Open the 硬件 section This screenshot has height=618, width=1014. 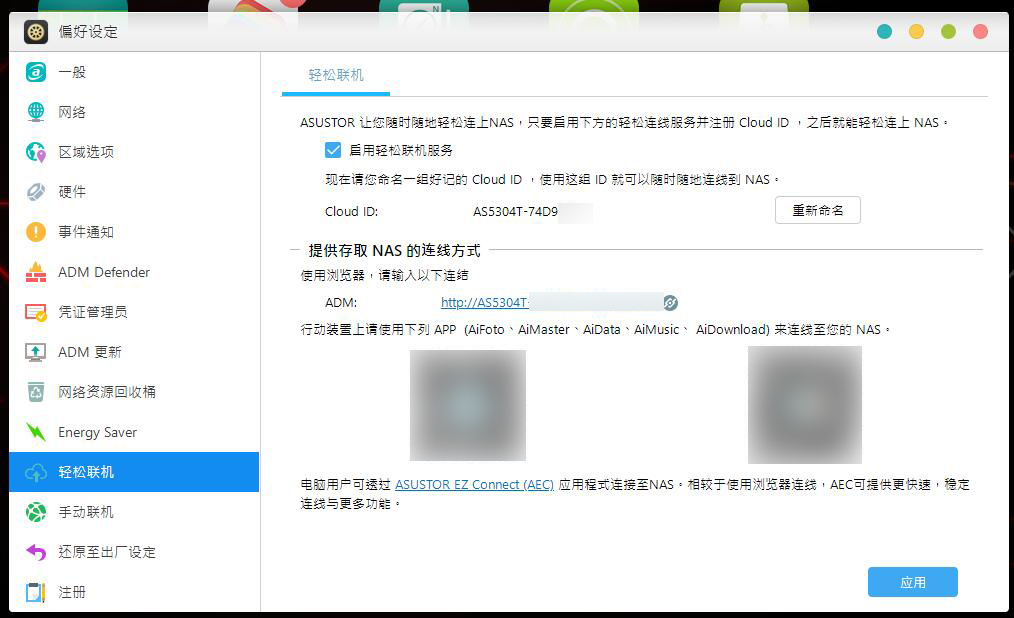point(135,192)
